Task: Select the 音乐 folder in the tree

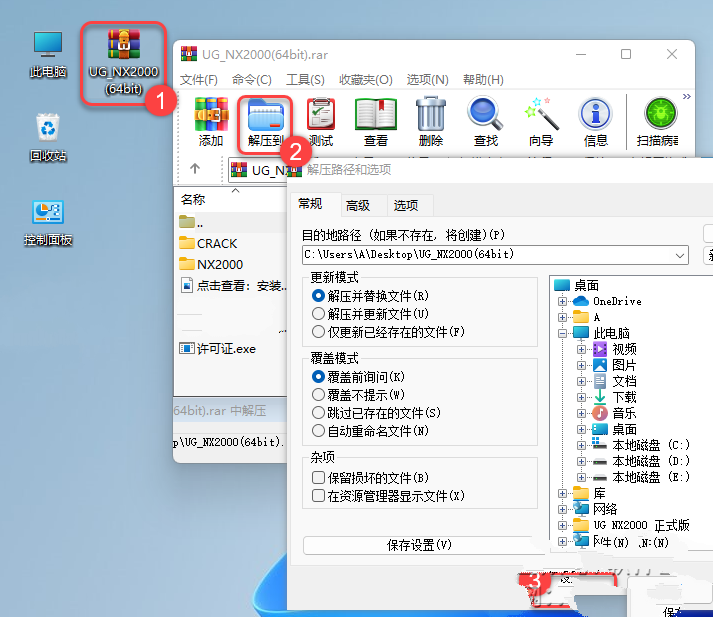Action: point(614,413)
